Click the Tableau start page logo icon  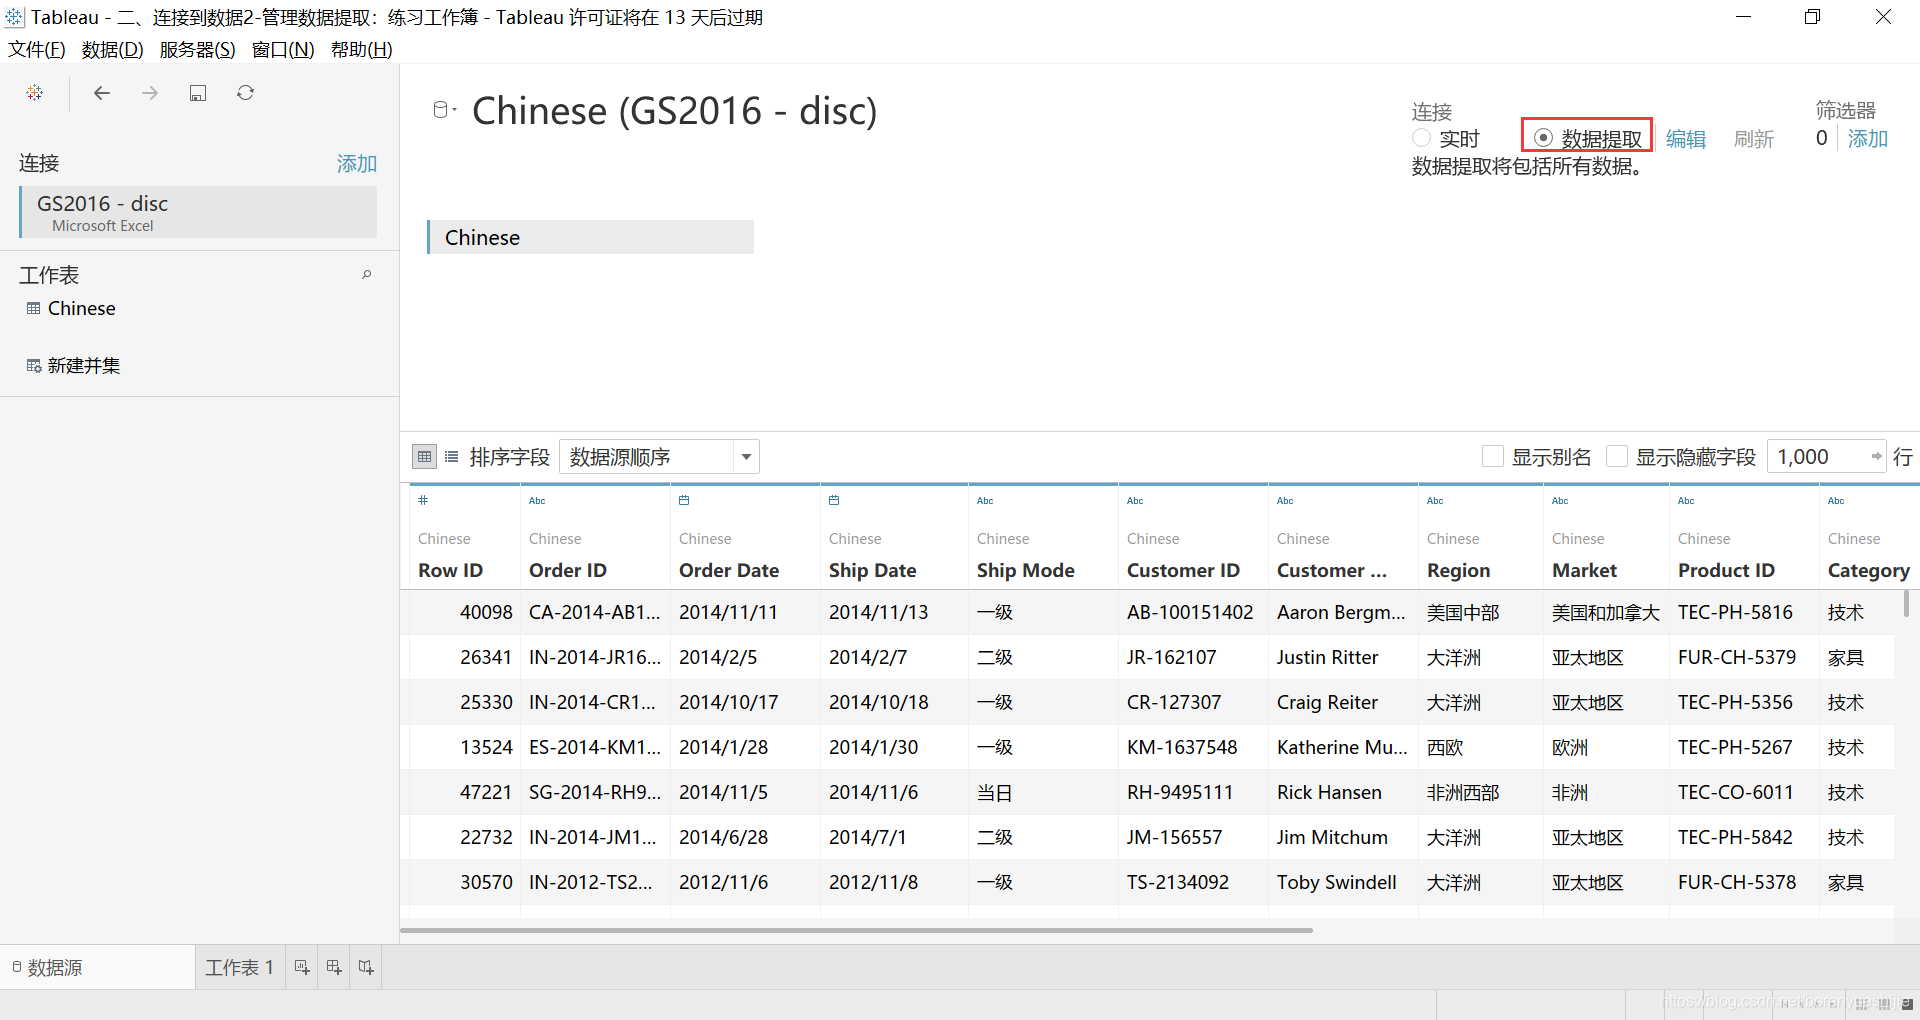tap(35, 92)
